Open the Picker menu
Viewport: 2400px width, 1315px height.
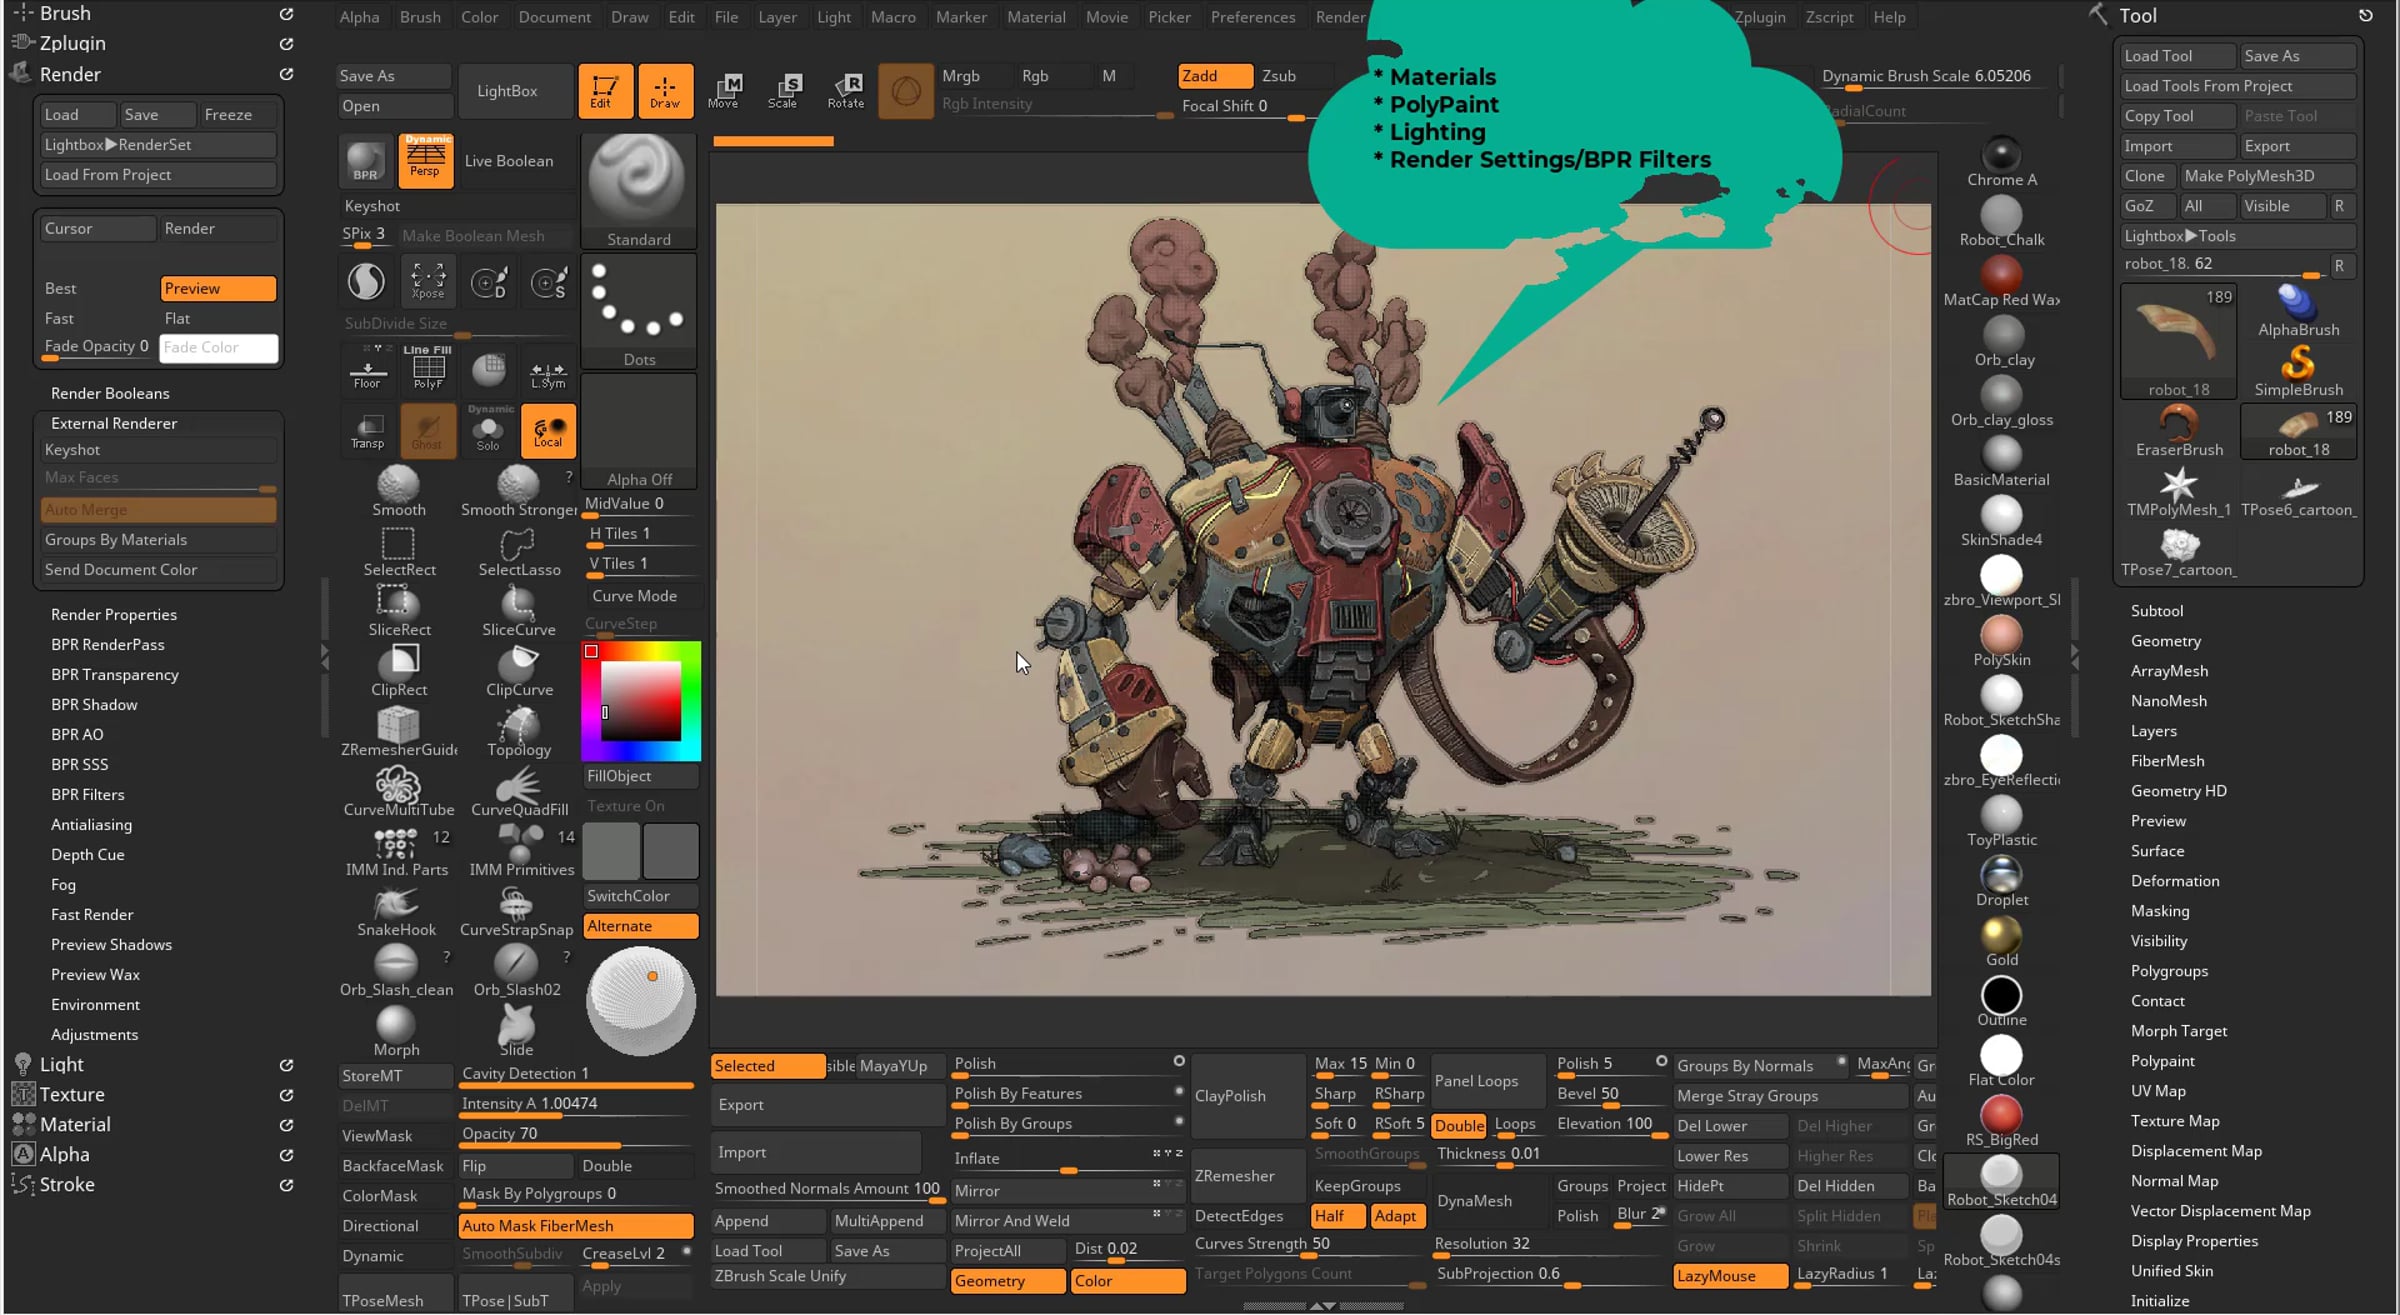pyautogui.click(x=1169, y=17)
